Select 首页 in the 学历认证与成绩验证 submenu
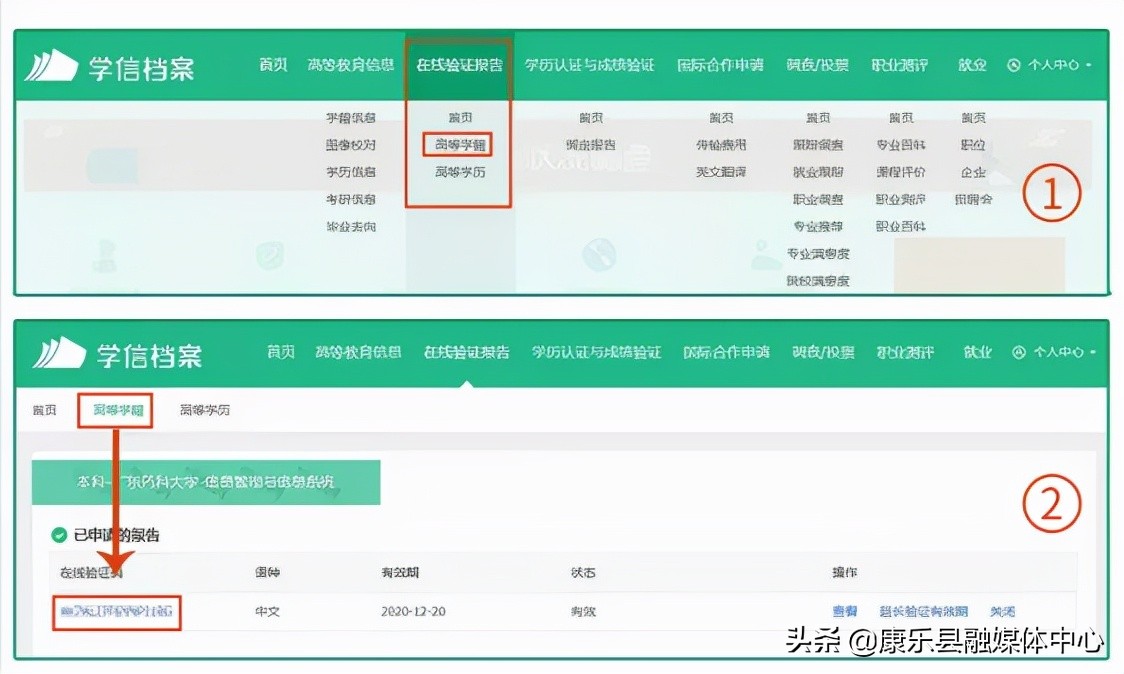The height and width of the screenshot is (674, 1124). tap(591, 118)
